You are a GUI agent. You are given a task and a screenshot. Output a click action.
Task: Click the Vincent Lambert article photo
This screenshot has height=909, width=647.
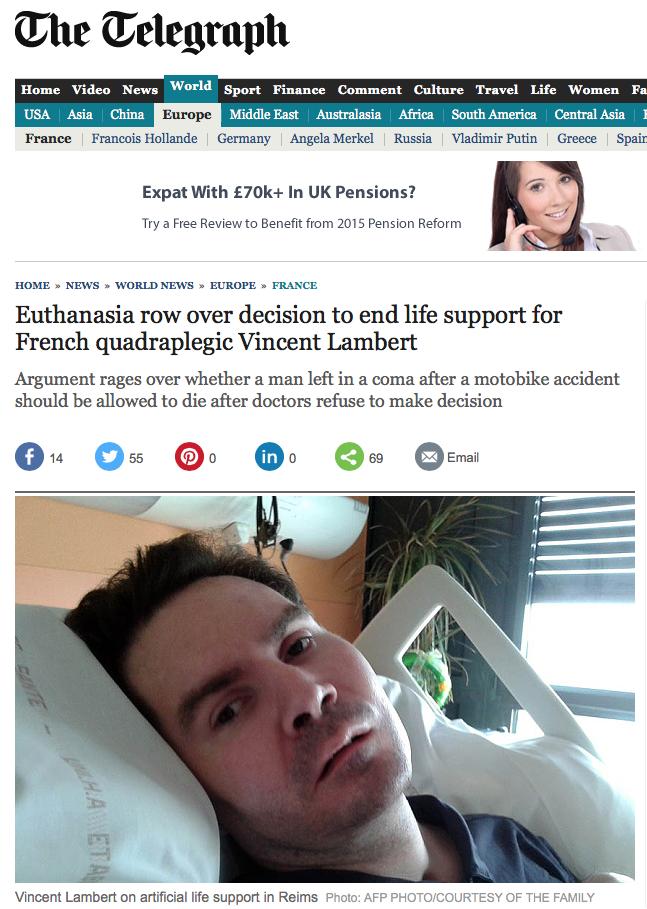(x=325, y=689)
